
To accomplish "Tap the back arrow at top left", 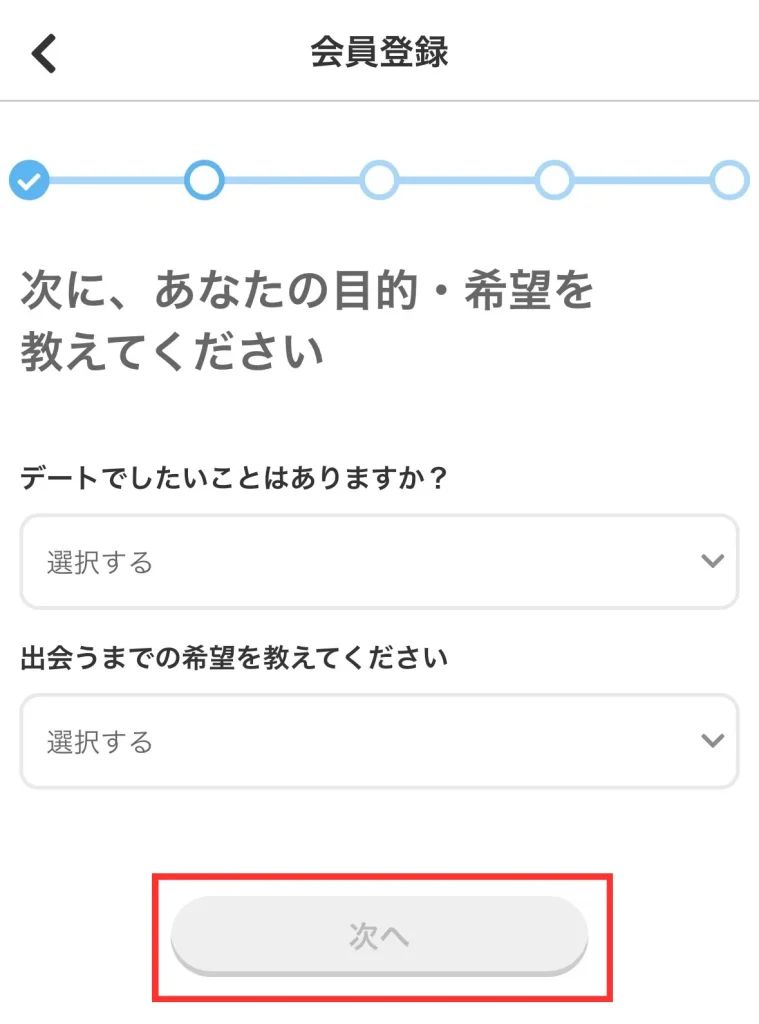I will (x=44, y=53).
